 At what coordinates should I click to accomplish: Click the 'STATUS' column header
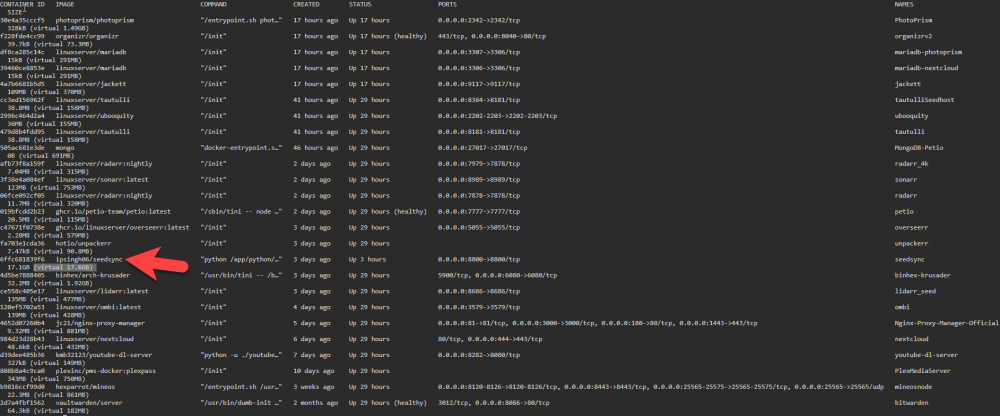pyautogui.click(x=361, y=4)
